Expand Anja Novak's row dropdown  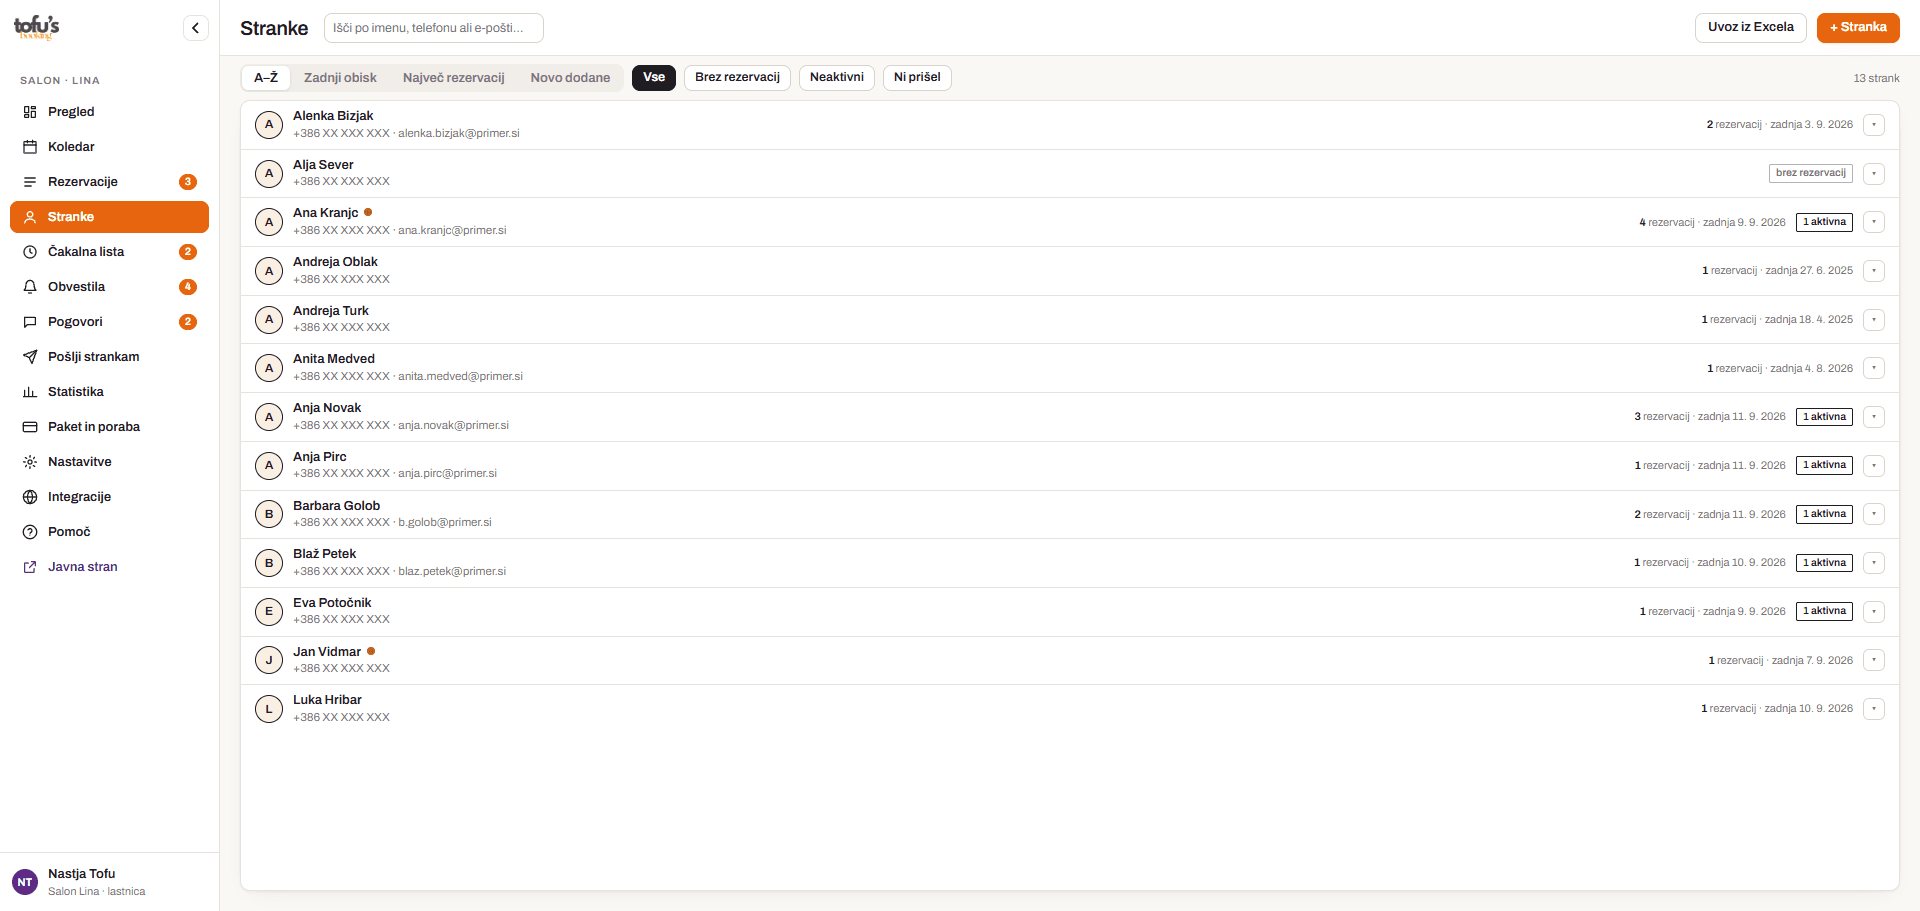coord(1874,417)
